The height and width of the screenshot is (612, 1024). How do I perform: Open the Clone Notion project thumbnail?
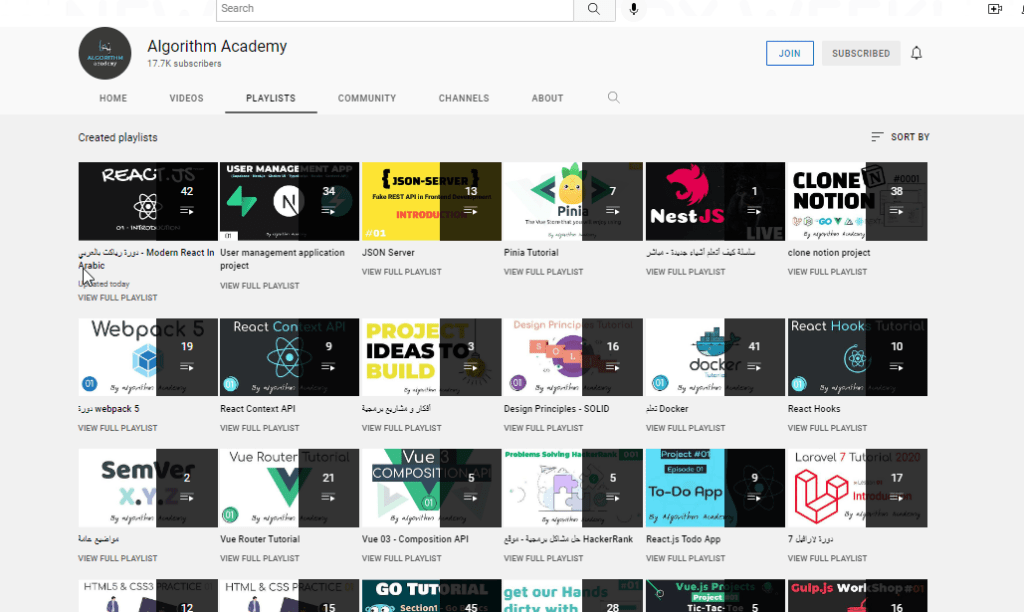click(x=857, y=201)
